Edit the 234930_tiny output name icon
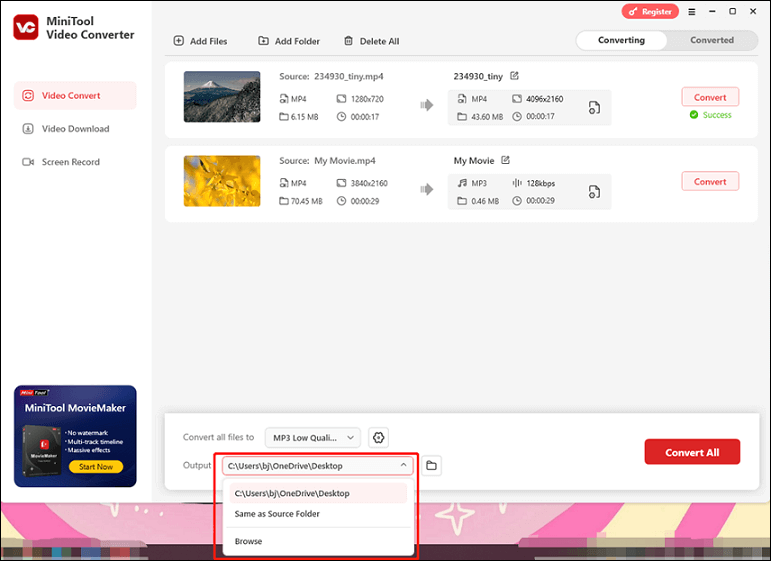771x561 pixels. pyautogui.click(x=514, y=76)
